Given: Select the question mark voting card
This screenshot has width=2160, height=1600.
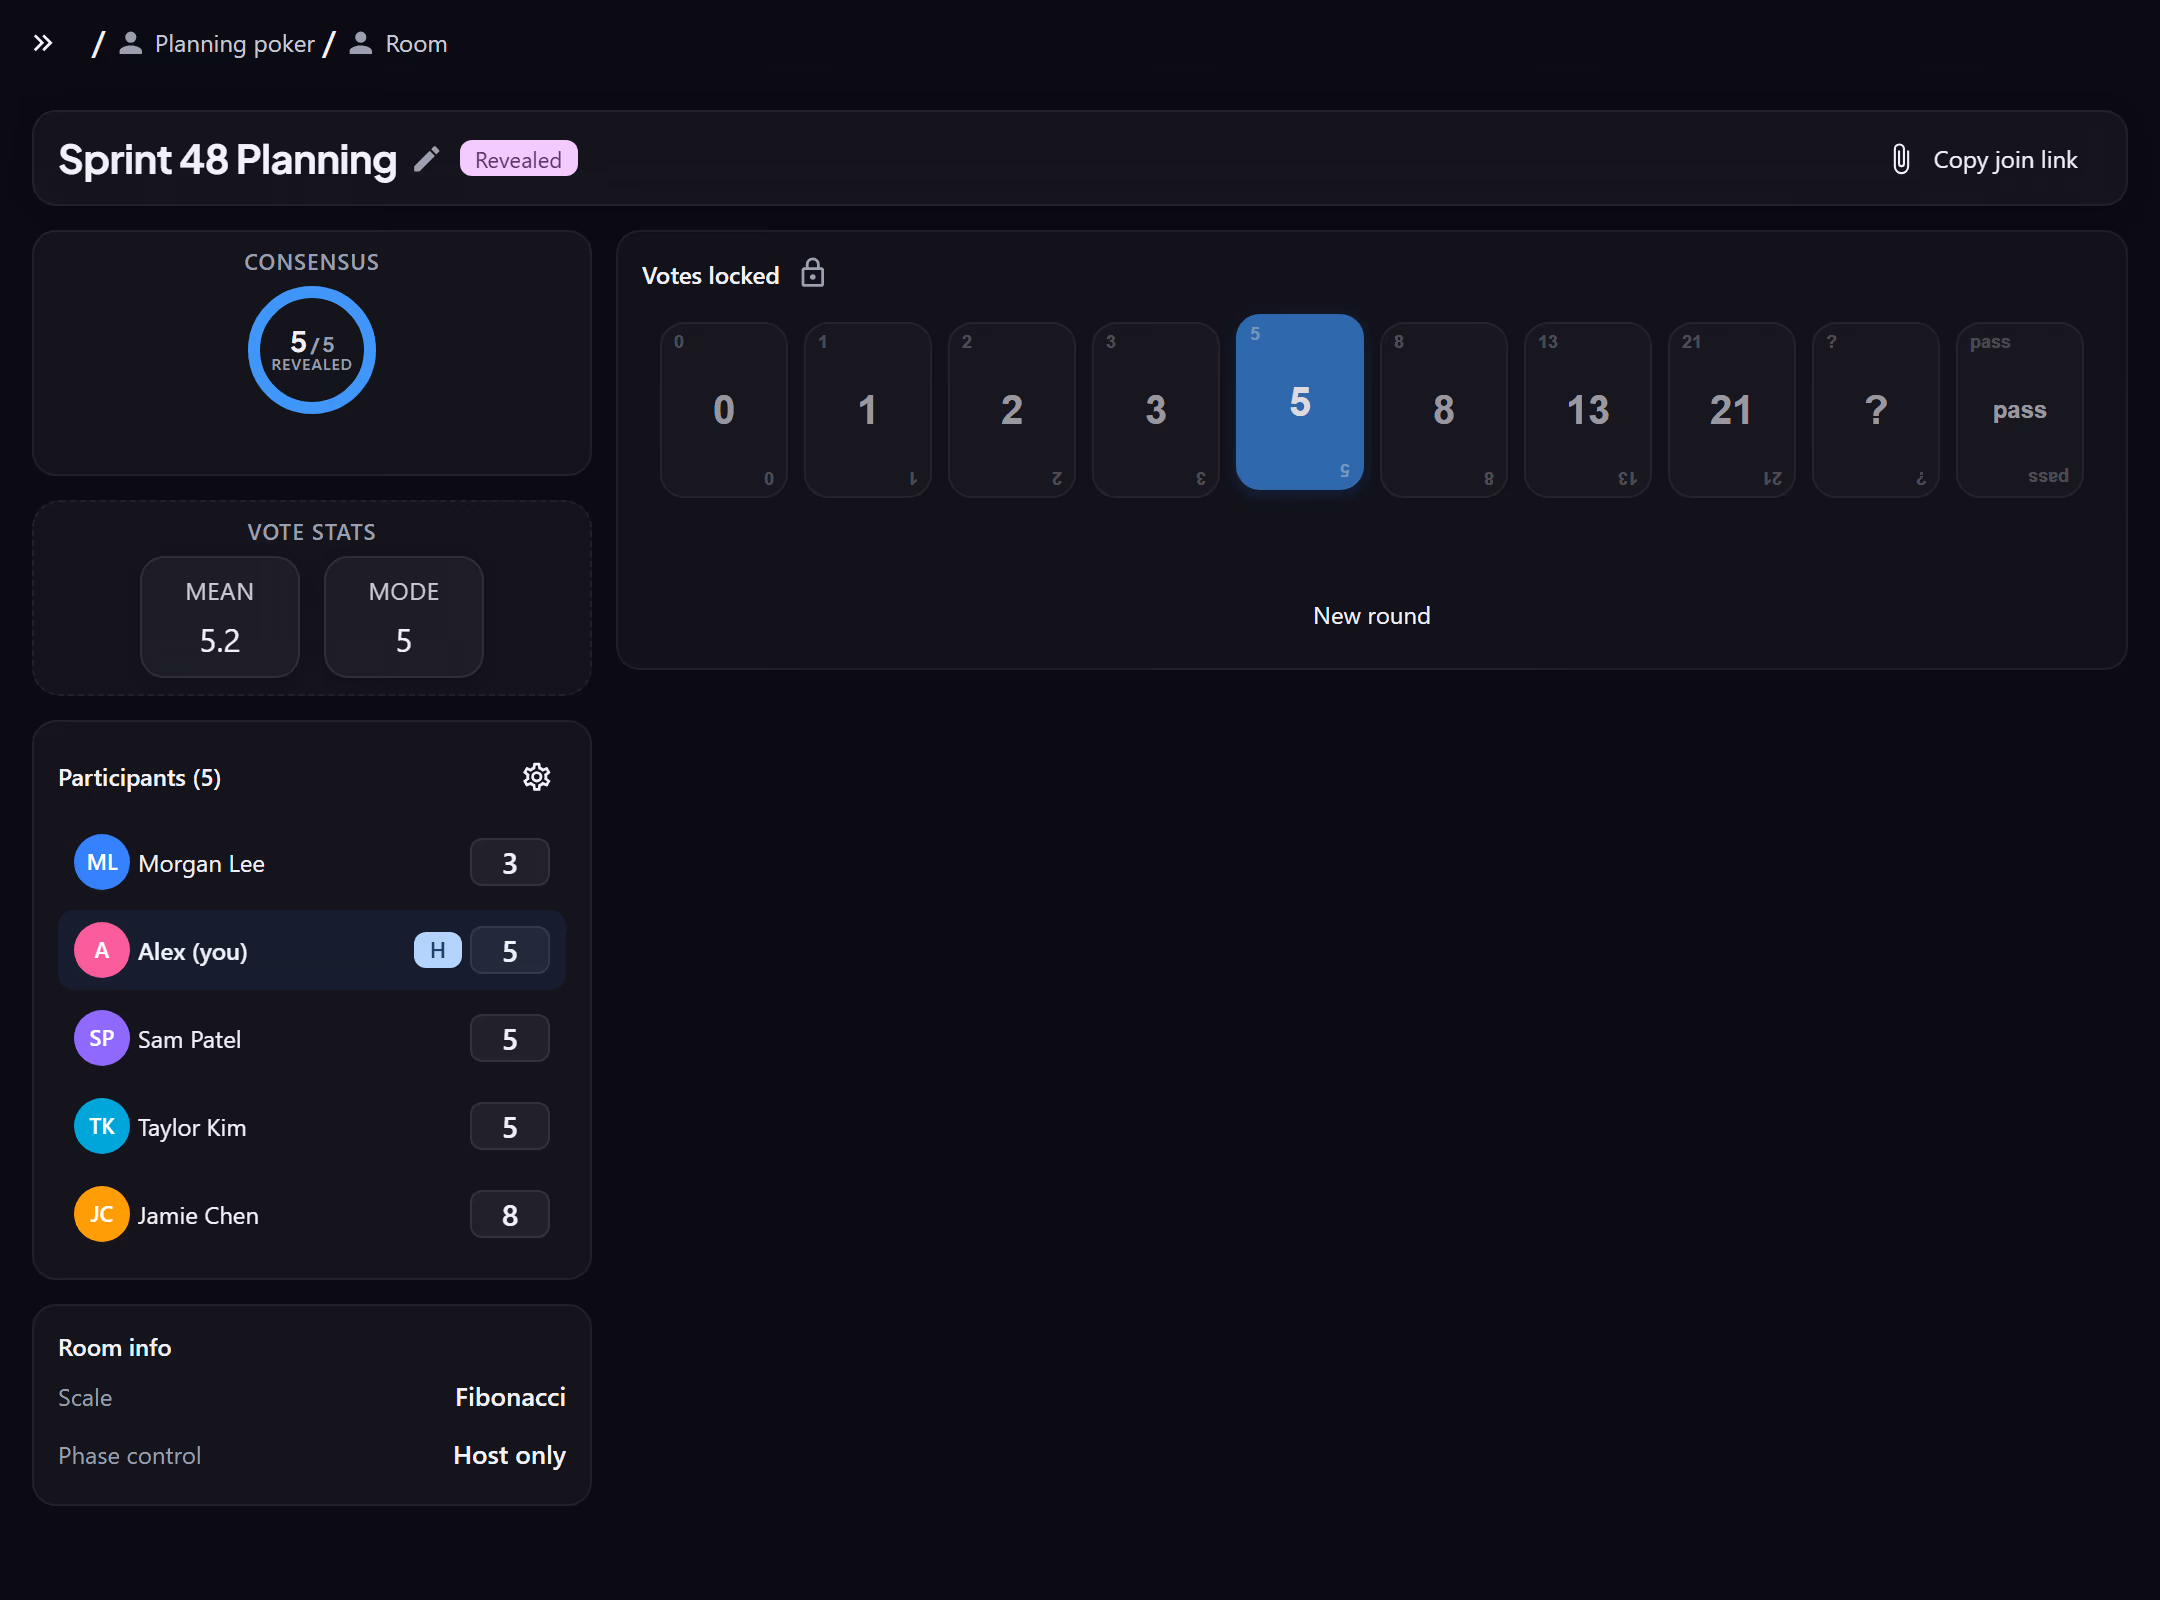Looking at the screenshot, I should [x=1876, y=409].
